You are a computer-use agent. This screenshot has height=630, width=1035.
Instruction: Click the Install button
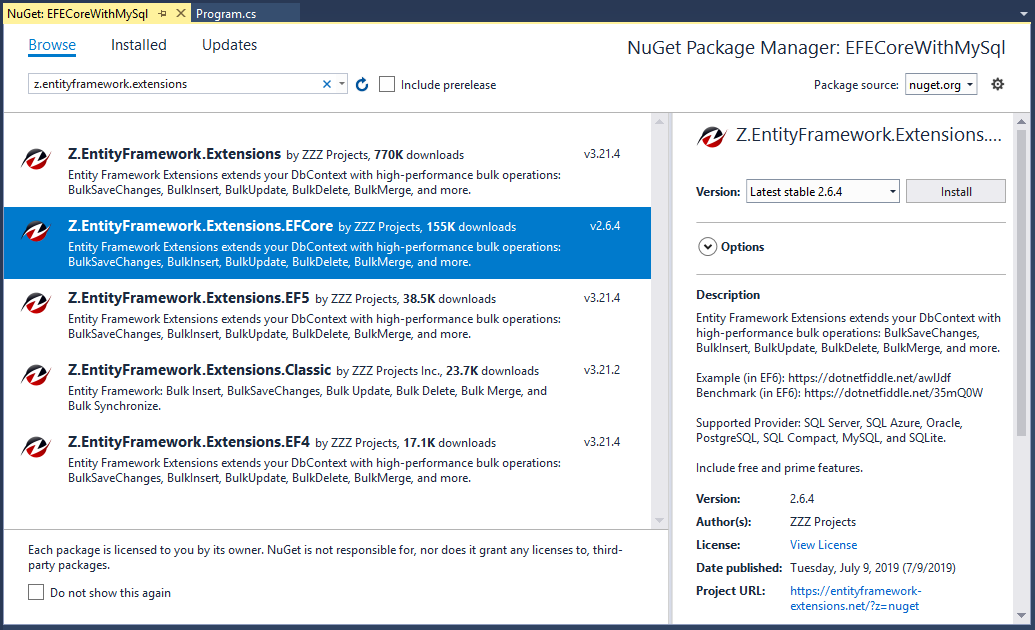pyautogui.click(x=956, y=192)
